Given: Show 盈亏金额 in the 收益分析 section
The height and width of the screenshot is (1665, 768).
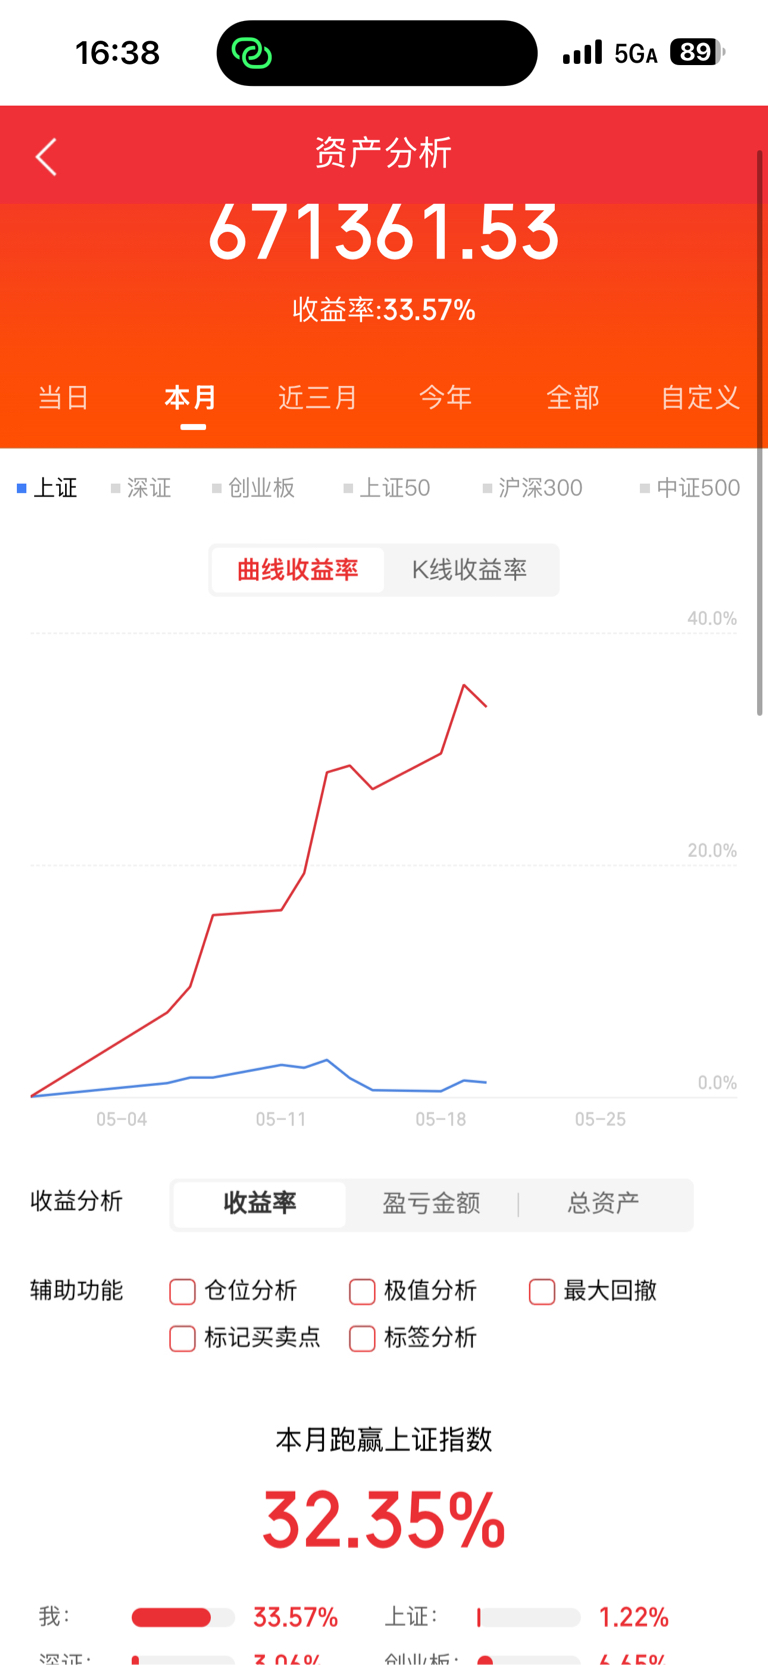Looking at the screenshot, I should [x=431, y=1203].
